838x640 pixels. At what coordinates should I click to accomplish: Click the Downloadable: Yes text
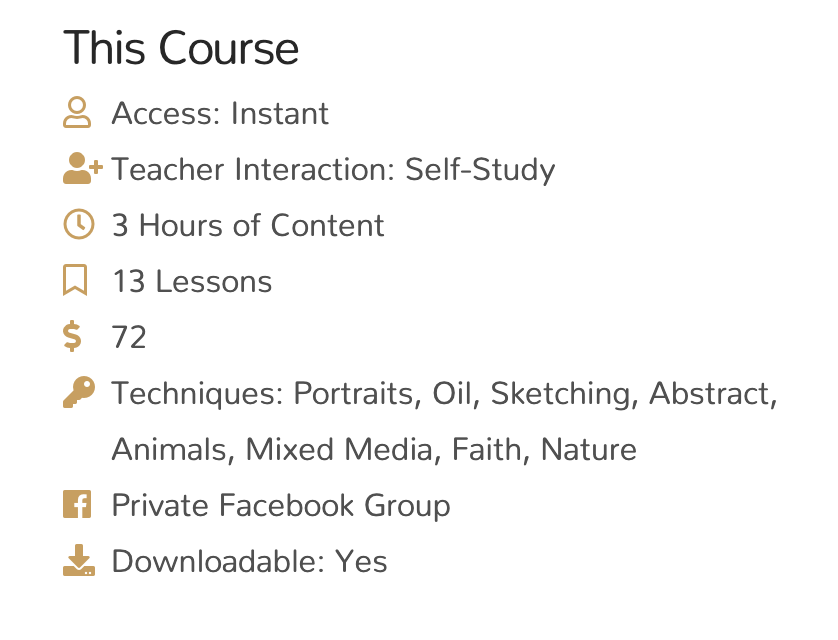[x=250, y=561]
